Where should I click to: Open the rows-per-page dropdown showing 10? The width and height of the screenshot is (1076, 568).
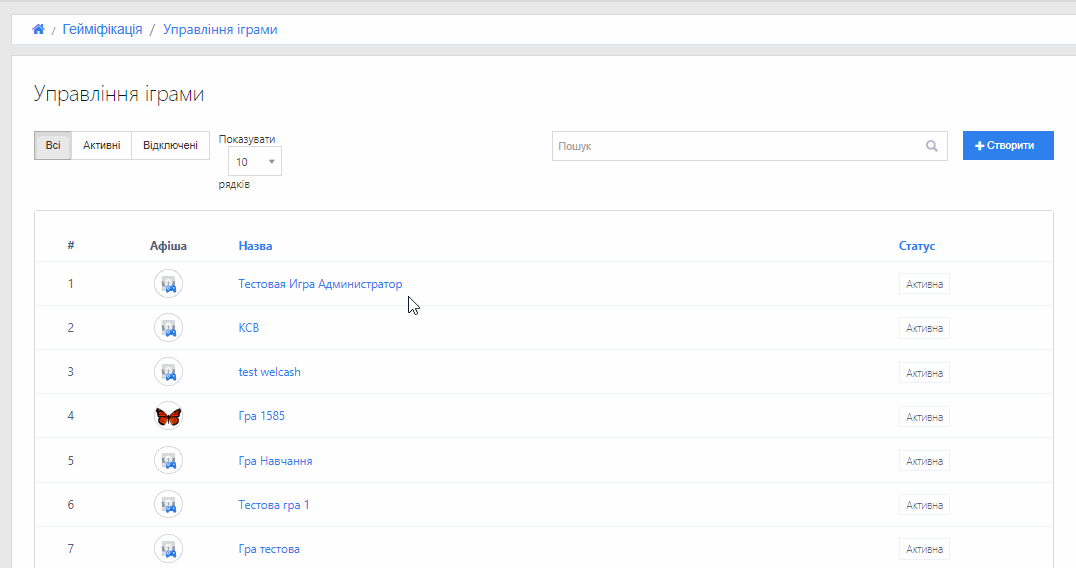pos(255,161)
